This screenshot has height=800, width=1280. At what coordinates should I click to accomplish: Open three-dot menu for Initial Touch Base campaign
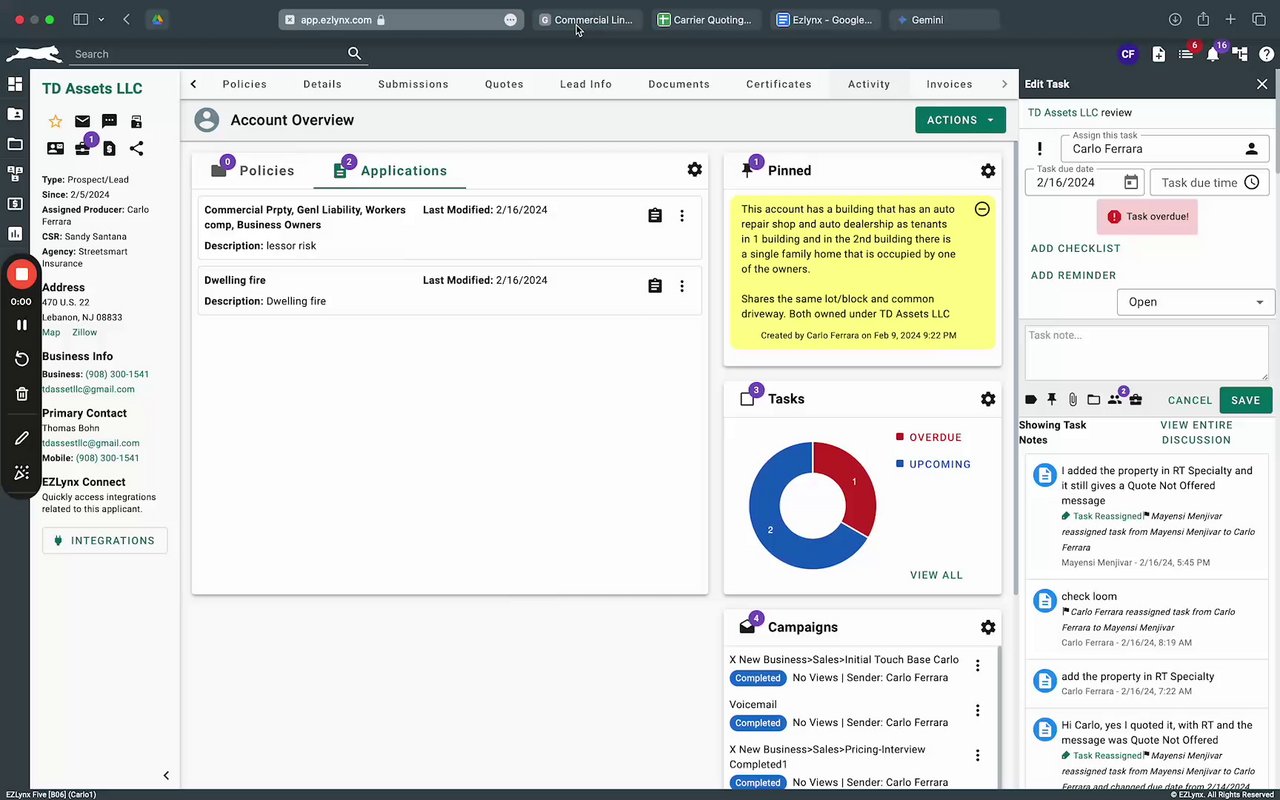click(x=978, y=666)
